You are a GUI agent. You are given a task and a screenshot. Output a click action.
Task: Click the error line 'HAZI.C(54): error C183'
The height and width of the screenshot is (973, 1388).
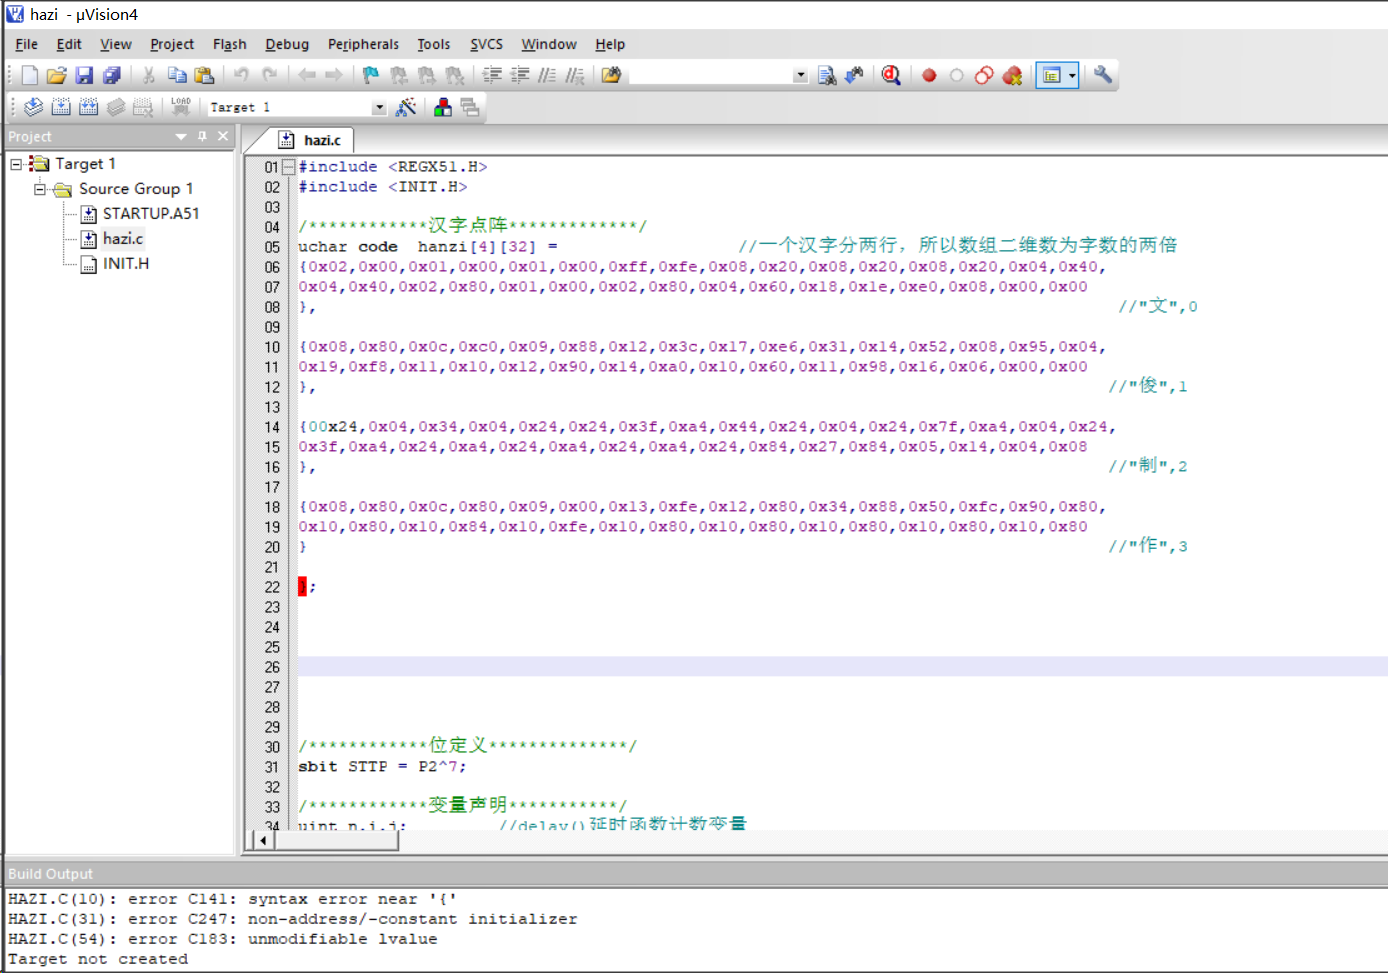click(222, 940)
